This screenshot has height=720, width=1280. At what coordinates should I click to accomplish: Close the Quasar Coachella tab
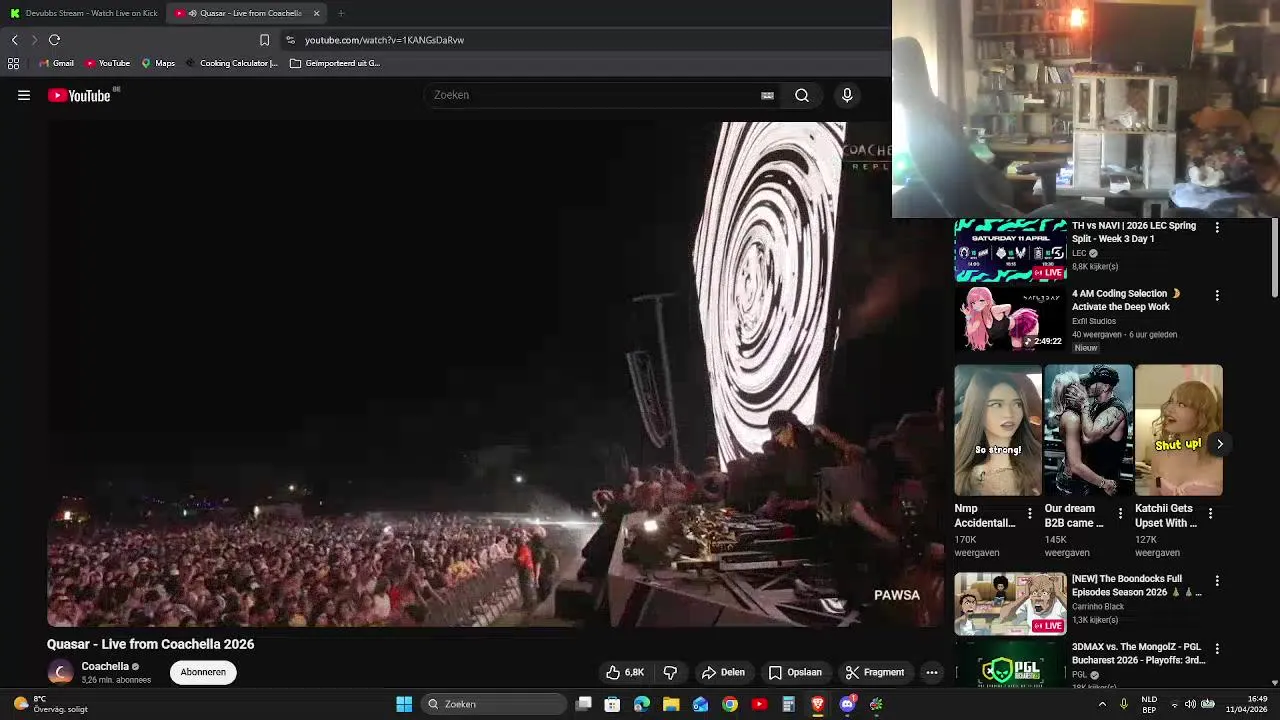click(316, 13)
